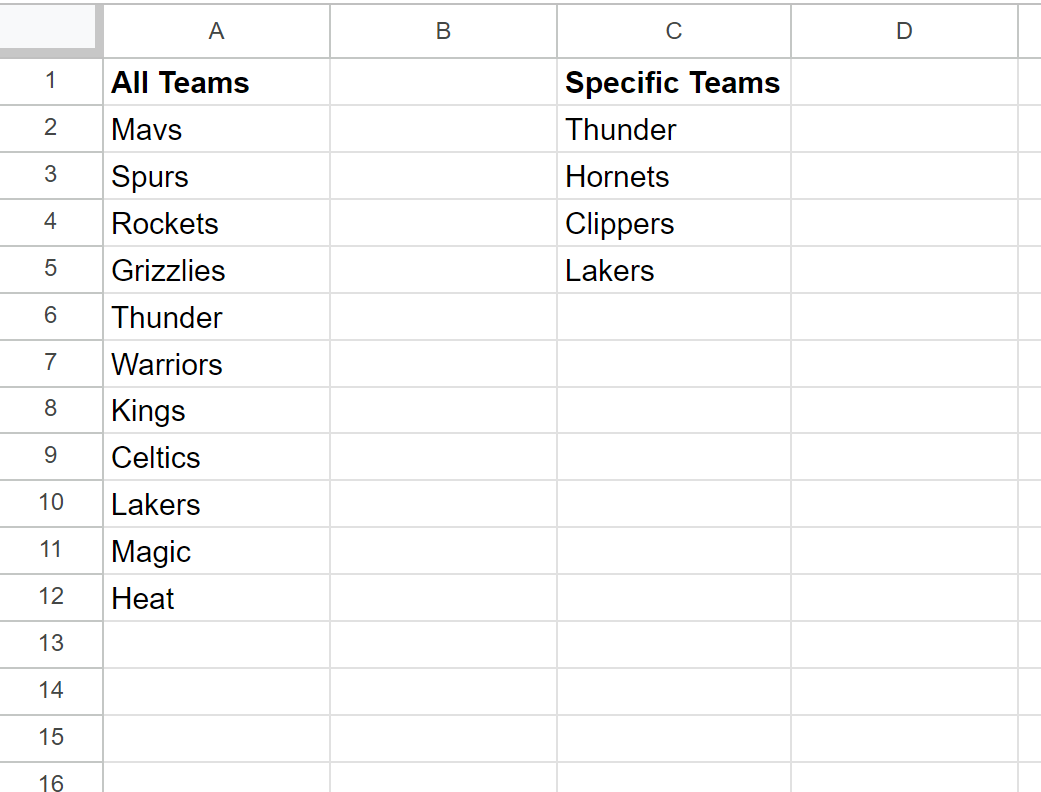Image resolution: width=1041 pixels, height=792 pixels.
Task: Select column C header
Action: [674, 31]
